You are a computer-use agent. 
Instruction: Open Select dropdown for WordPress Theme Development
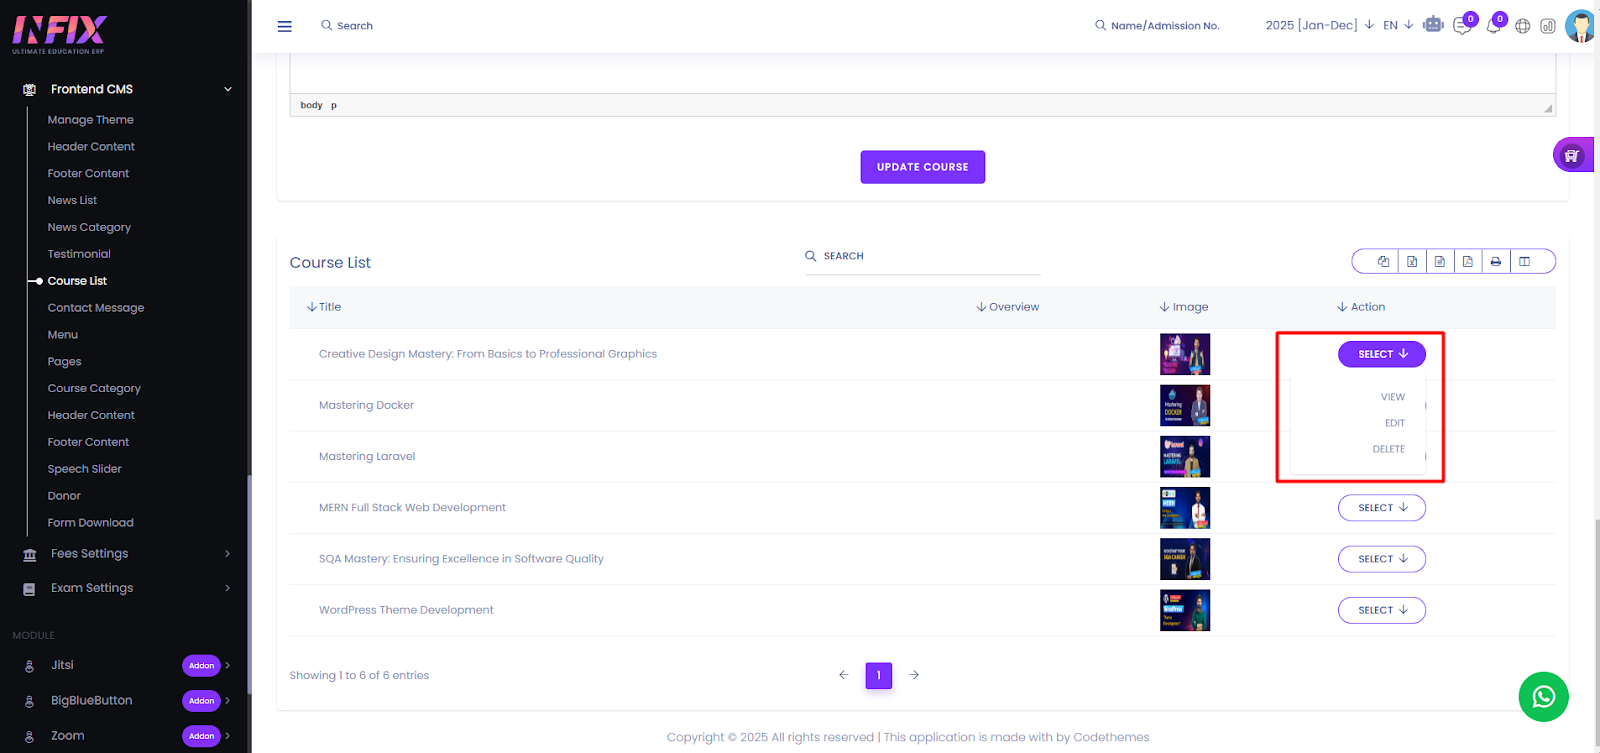click(x=1382, y=610)
